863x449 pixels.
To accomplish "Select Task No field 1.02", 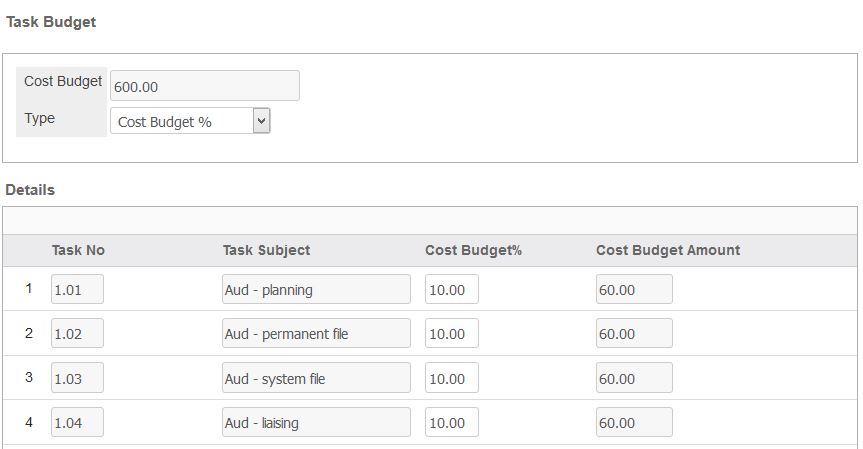I will [77, 333].
